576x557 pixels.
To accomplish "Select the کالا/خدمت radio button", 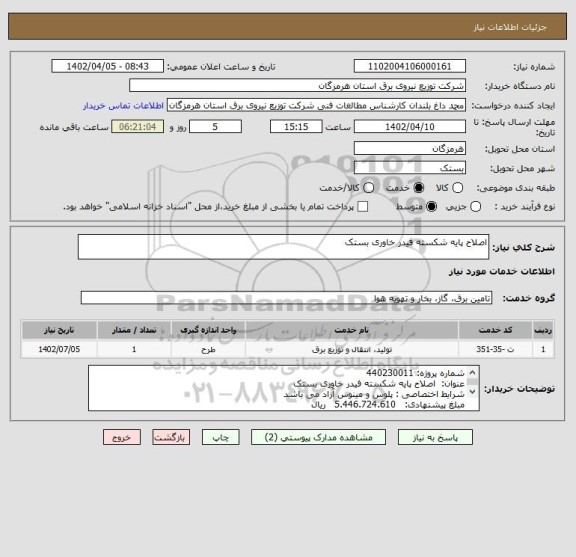I will [x=368, y=188].
